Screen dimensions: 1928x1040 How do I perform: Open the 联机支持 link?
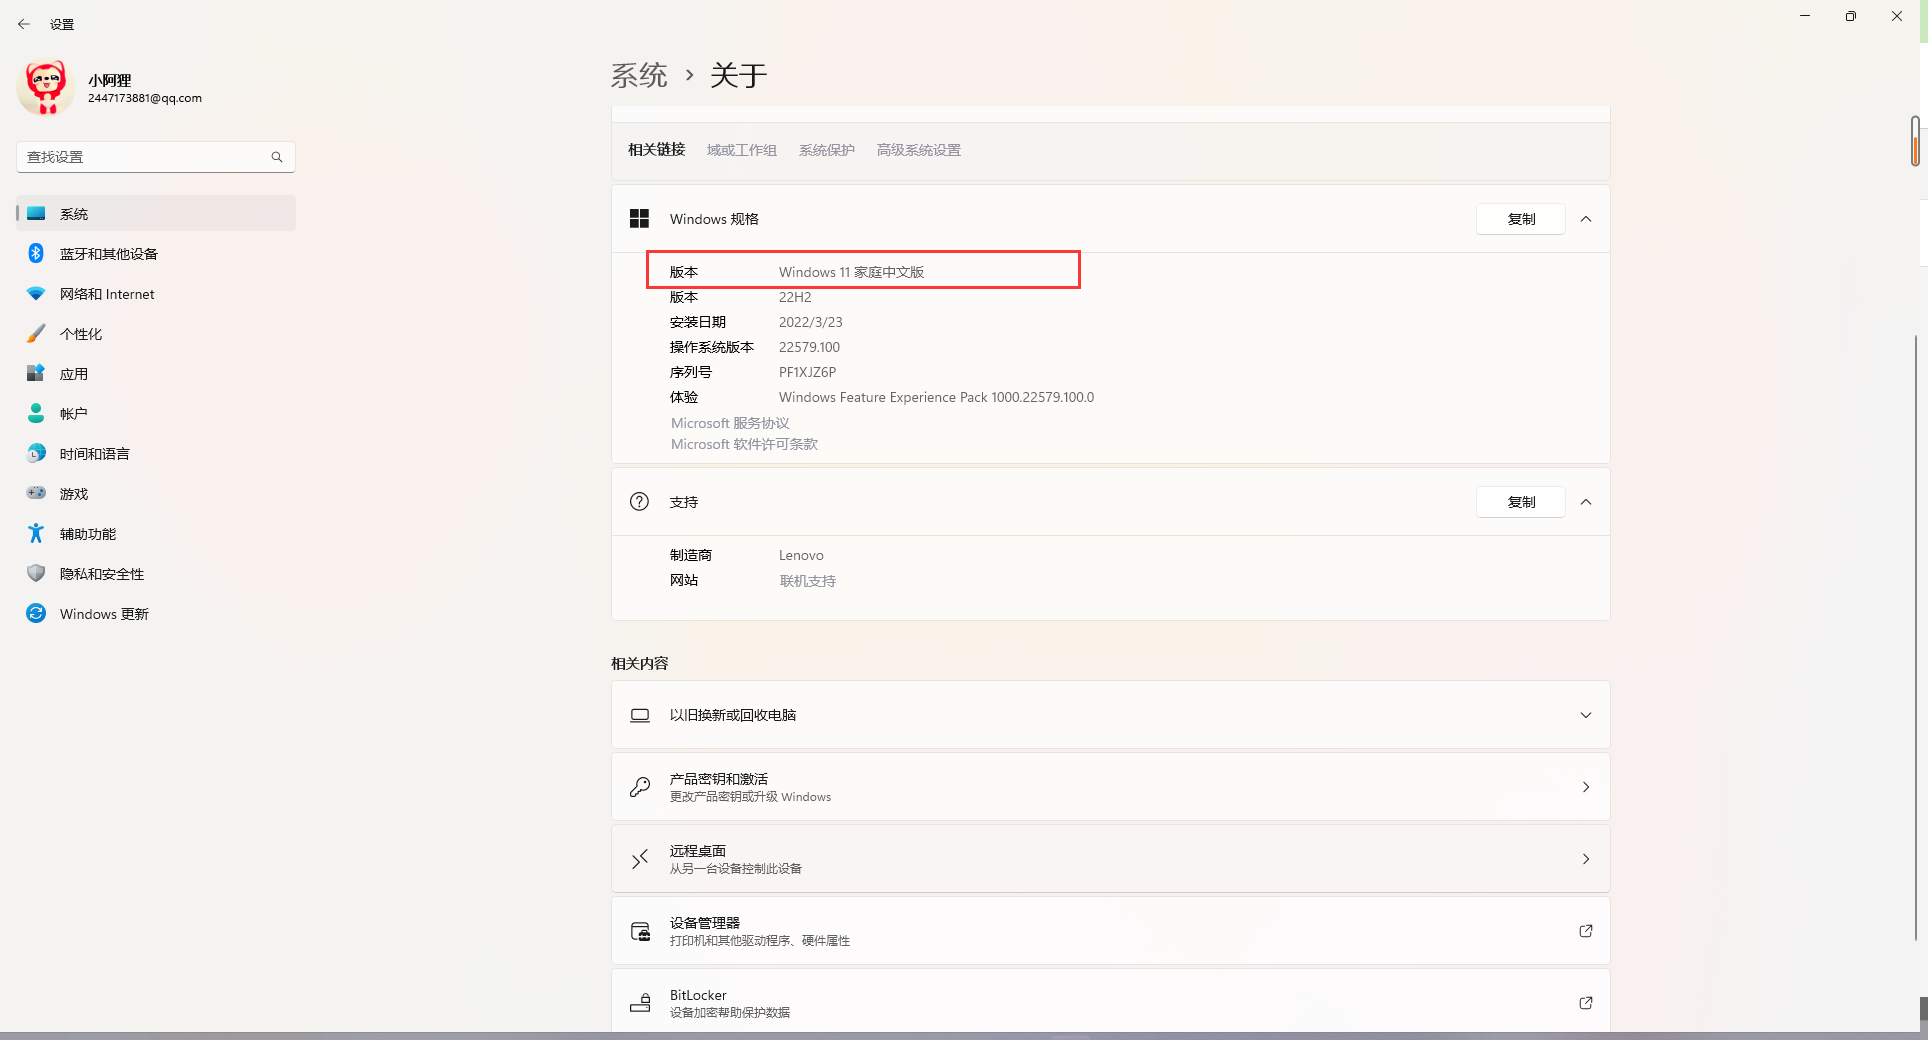pos(807,580)
